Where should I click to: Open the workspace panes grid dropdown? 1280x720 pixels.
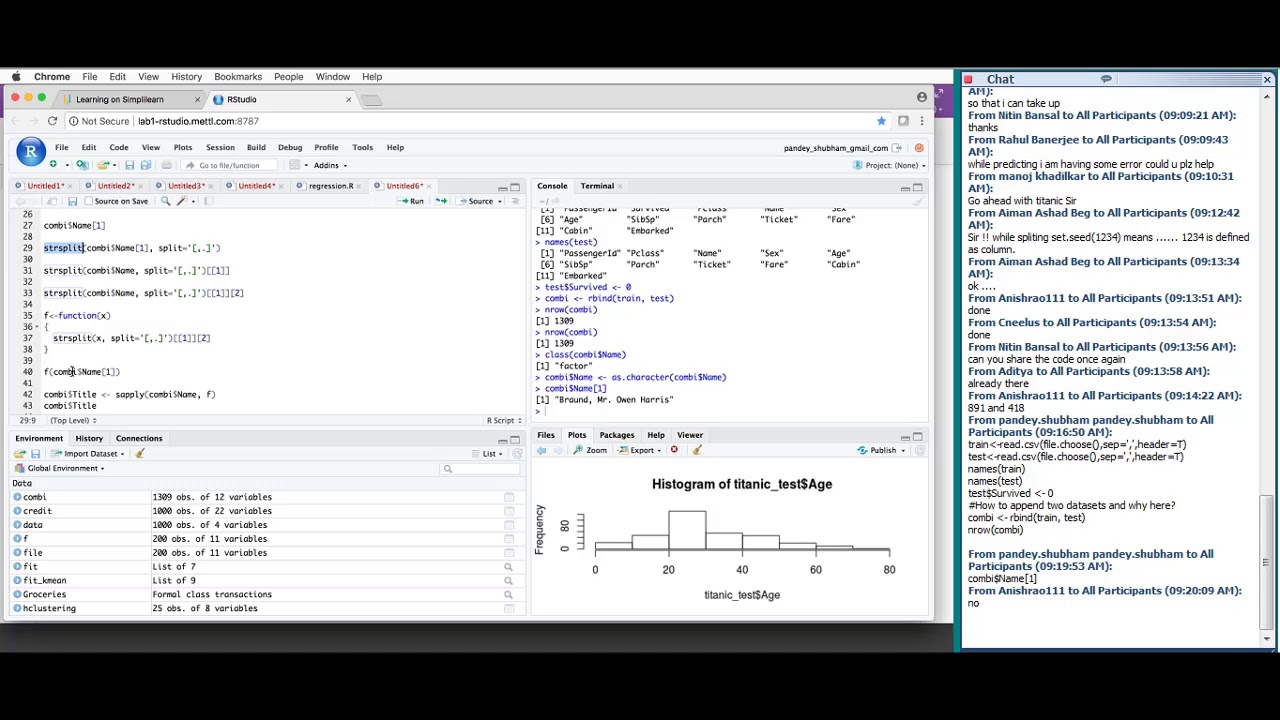pos(297,165)
